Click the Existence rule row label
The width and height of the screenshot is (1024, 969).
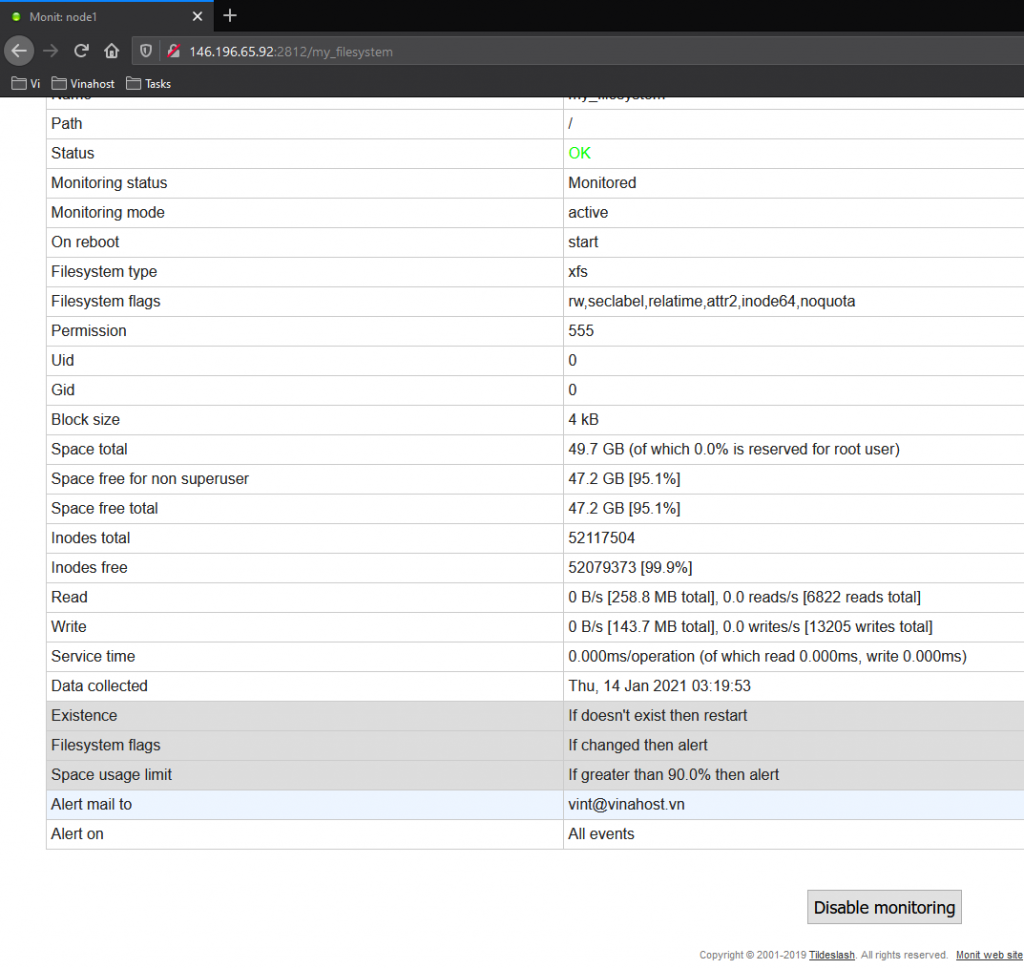[x=84, y=716]
